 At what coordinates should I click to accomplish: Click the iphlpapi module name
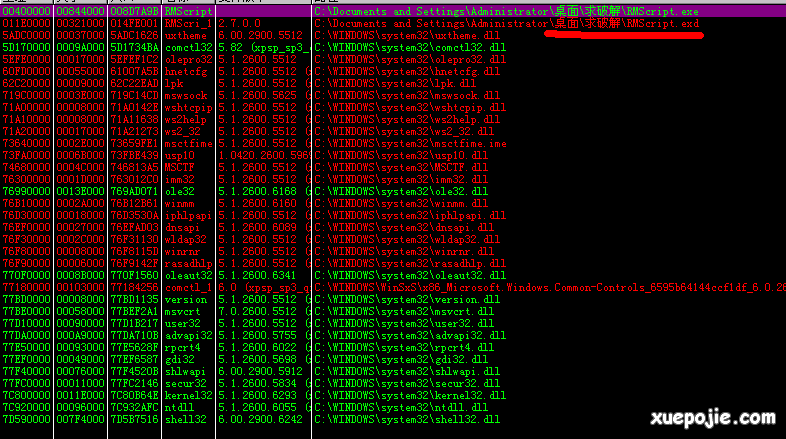(188, 215)
